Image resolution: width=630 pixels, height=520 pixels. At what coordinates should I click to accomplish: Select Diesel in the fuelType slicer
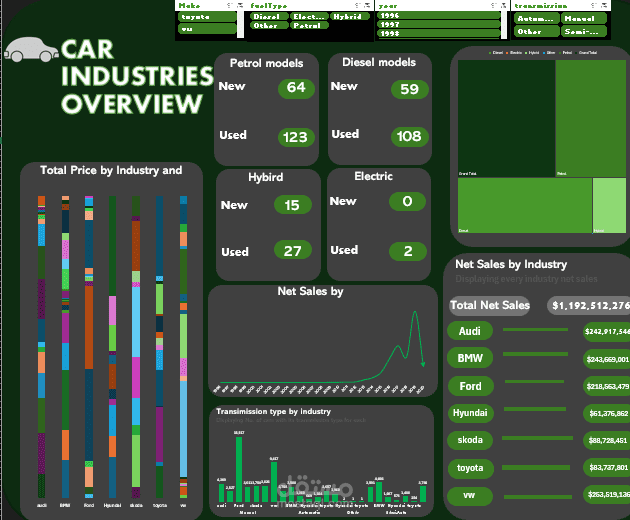[269, 16]
